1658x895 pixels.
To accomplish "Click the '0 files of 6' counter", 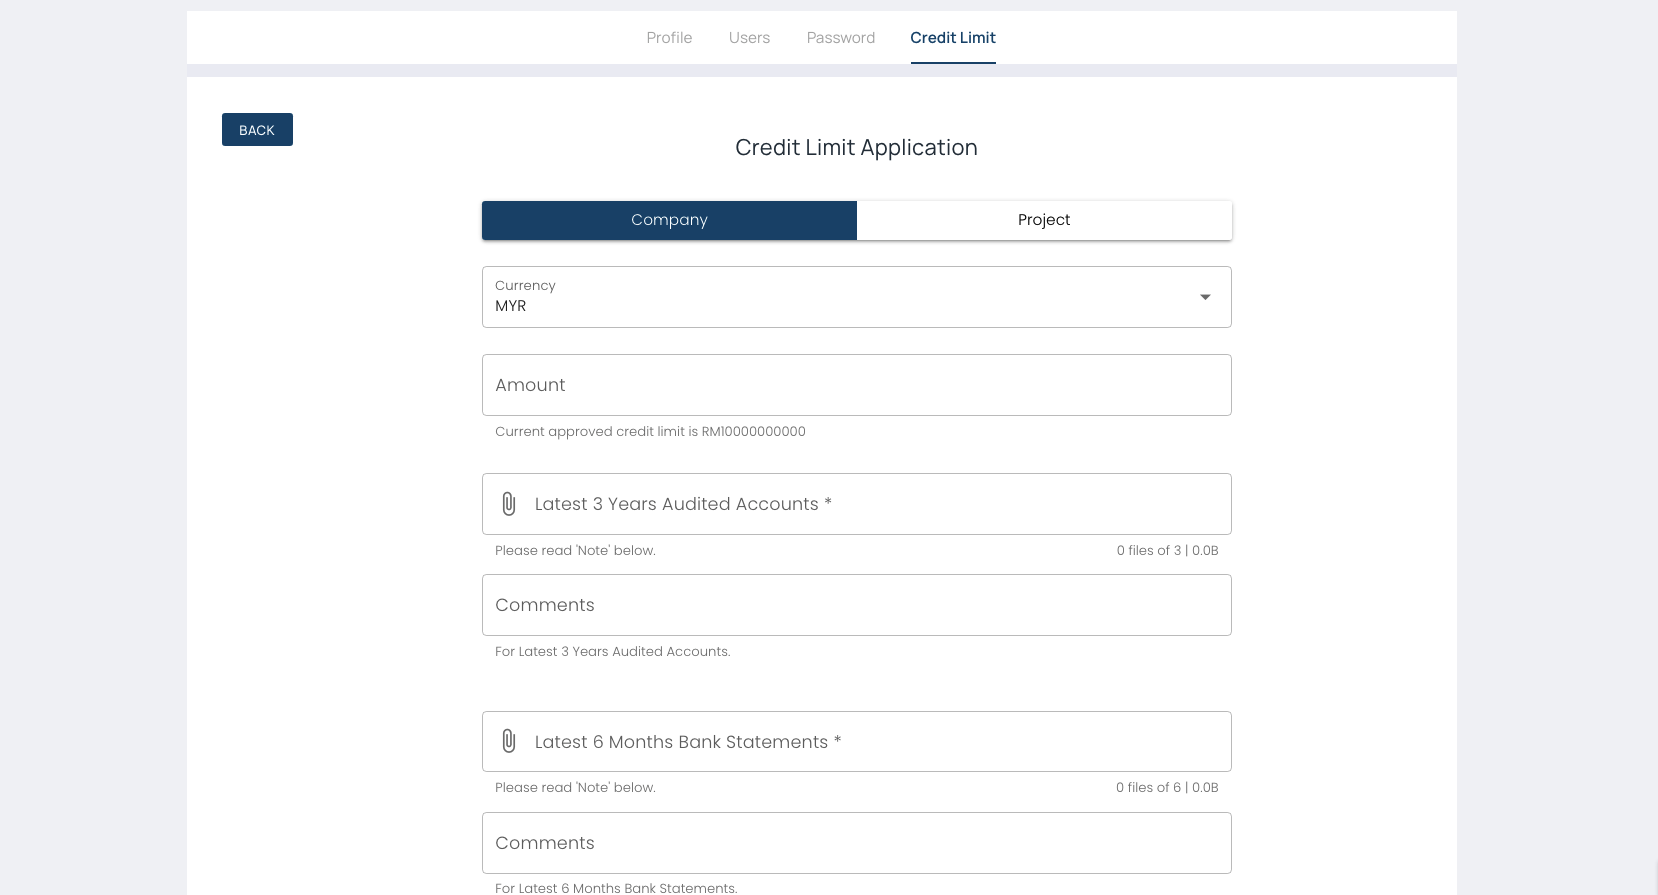I will click(1166, 788).
